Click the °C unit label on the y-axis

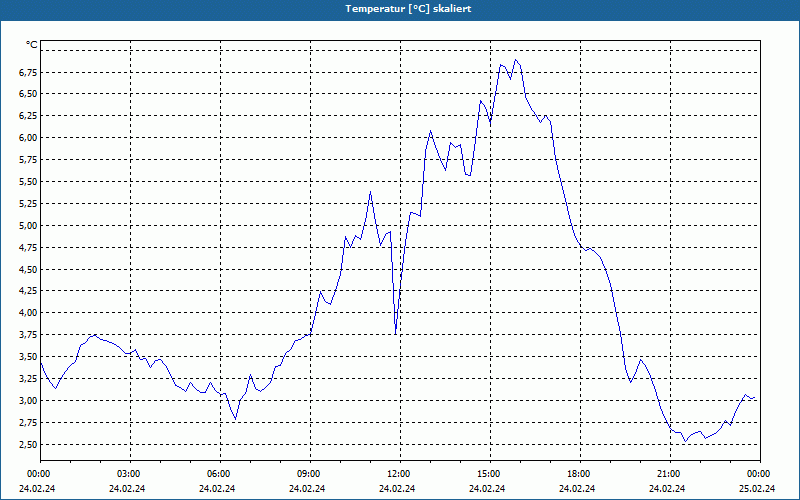pos(32,45)
